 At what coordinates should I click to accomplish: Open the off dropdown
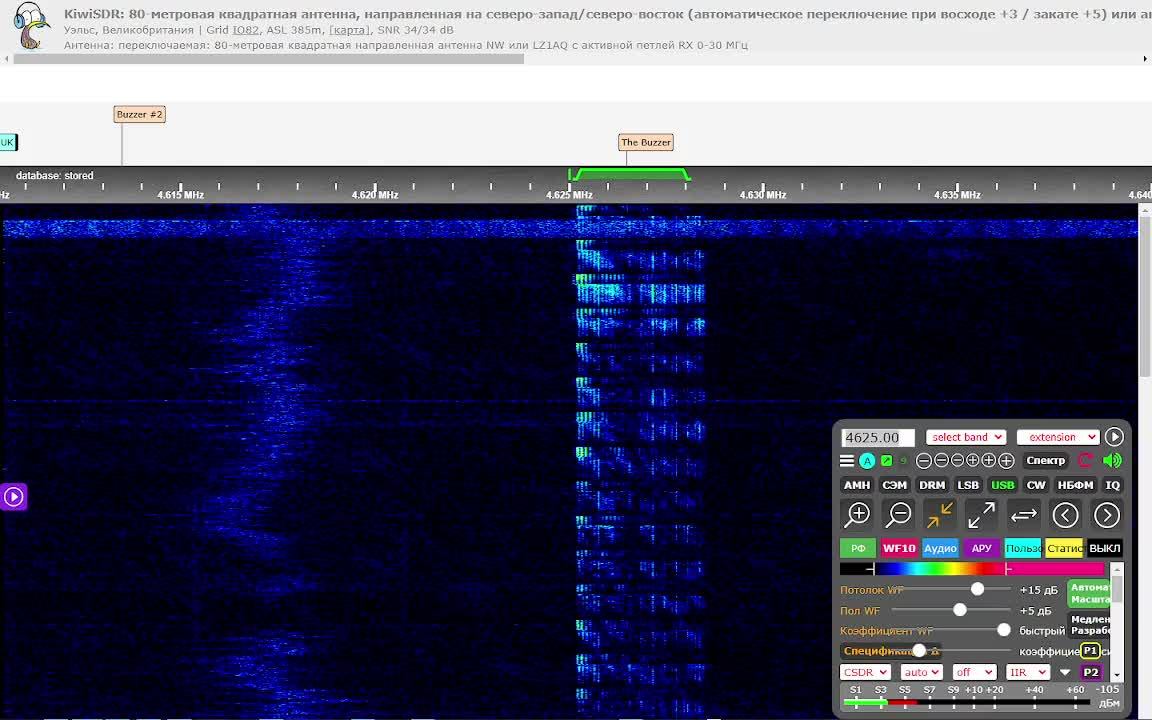974,672
